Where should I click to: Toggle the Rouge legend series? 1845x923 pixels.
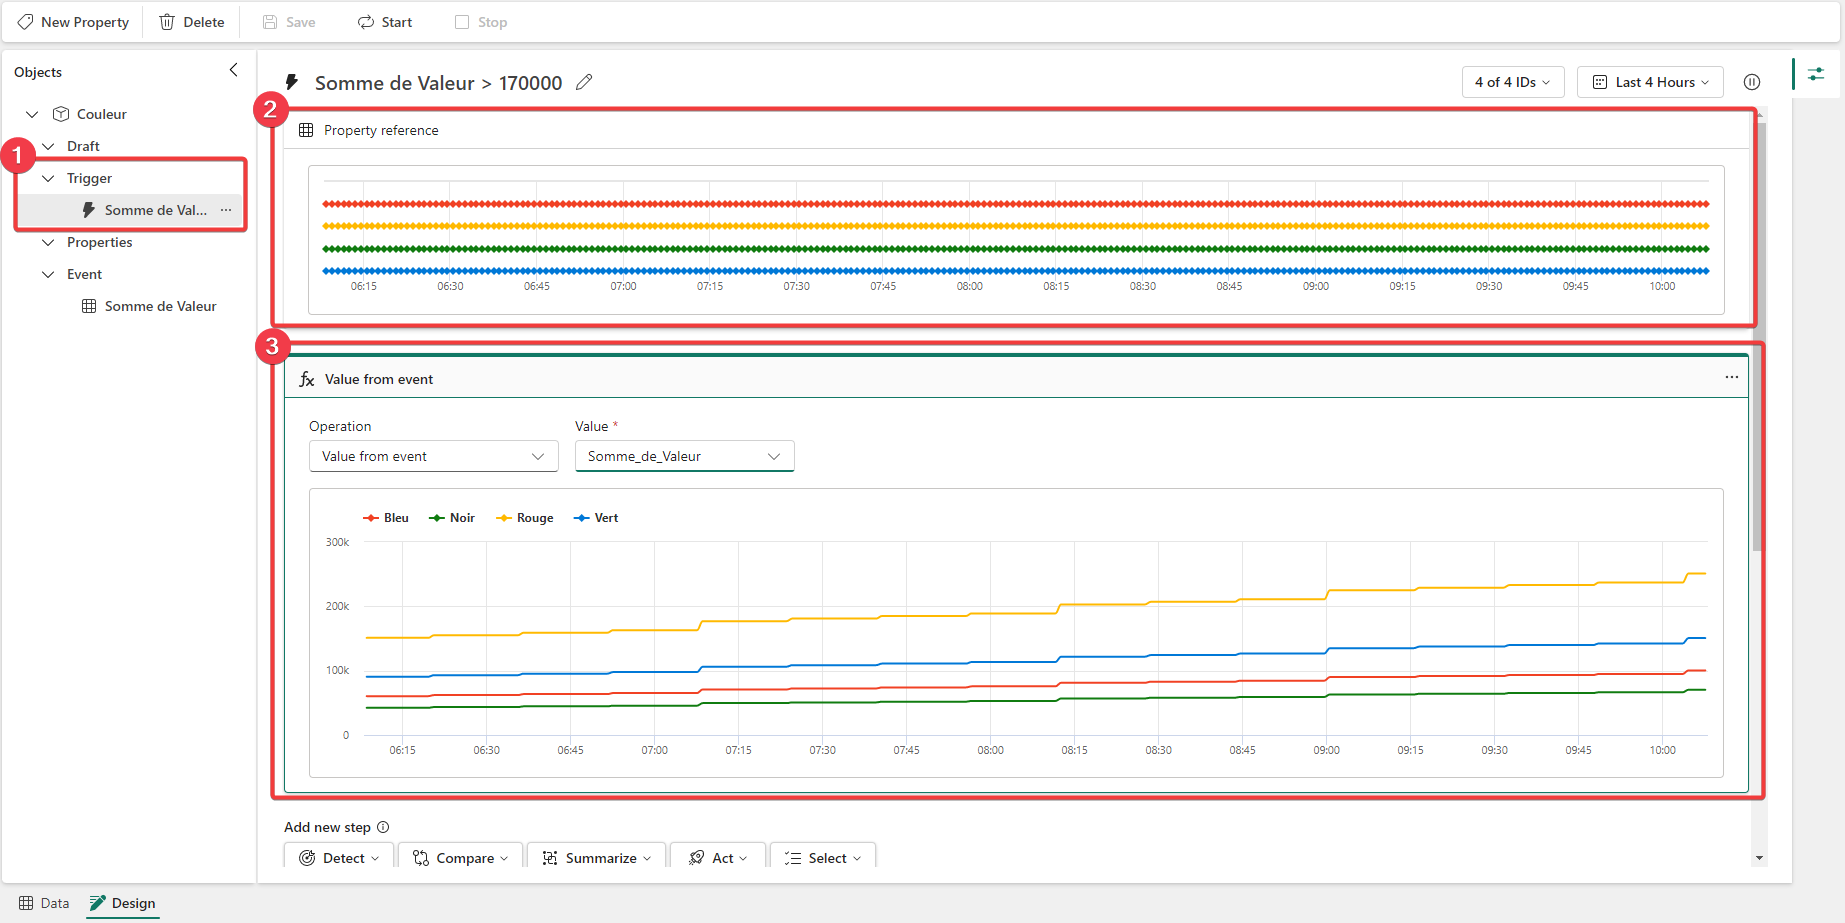(x=525, y=518)
